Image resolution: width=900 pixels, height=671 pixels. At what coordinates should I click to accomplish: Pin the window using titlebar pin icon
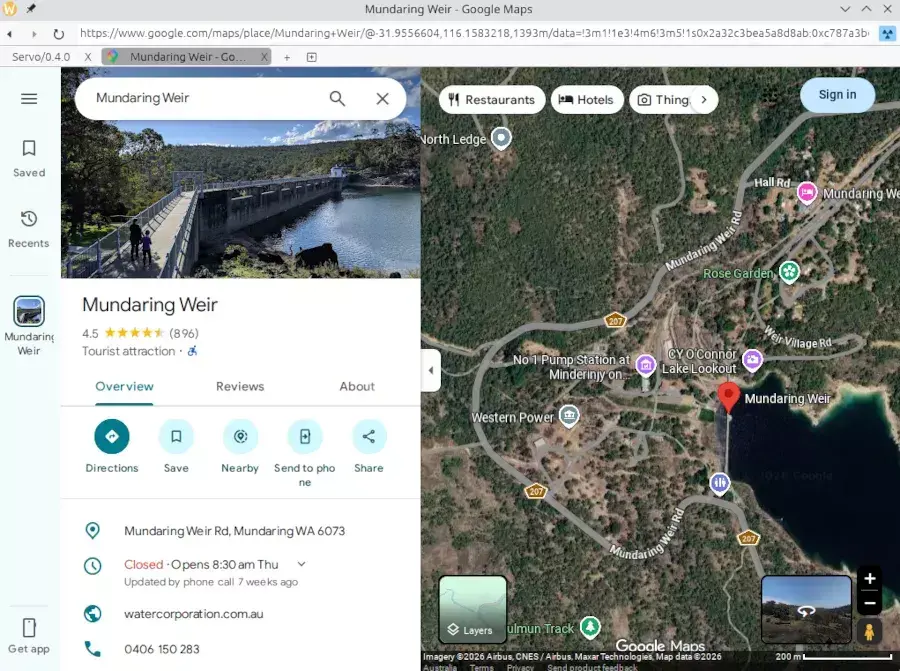tap(31, 9)
